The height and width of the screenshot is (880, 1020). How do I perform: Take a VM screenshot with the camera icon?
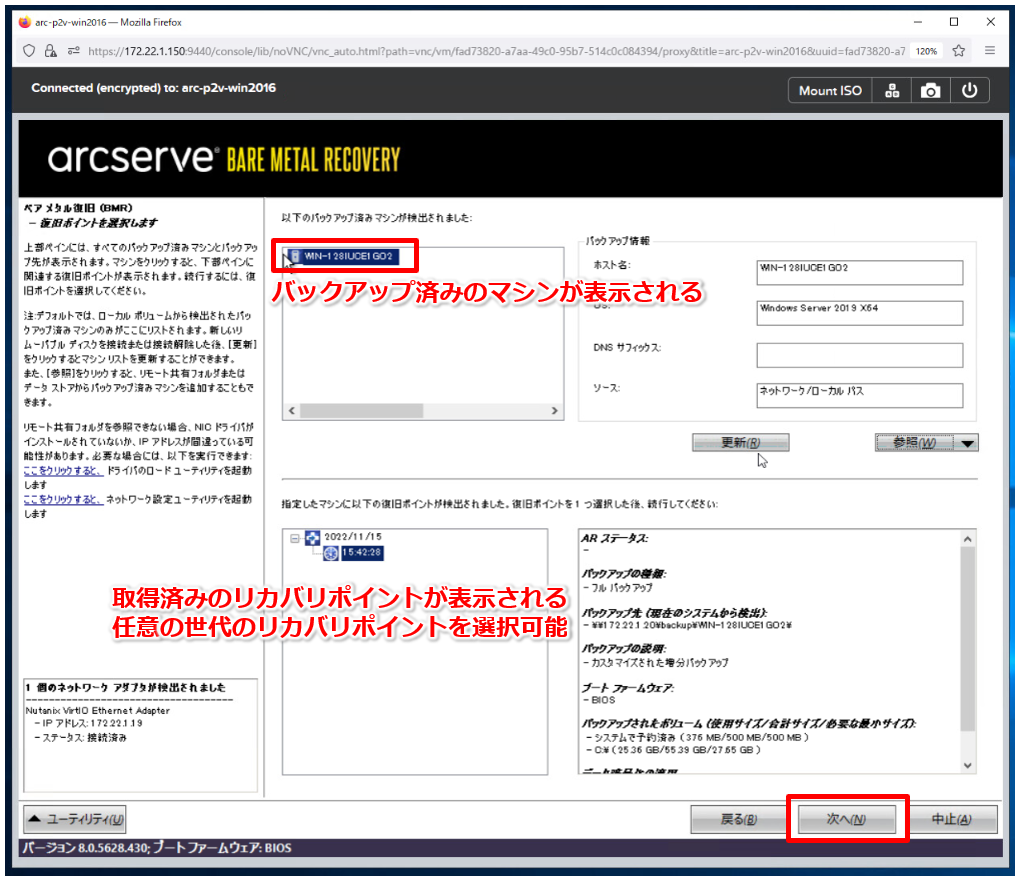930,90
